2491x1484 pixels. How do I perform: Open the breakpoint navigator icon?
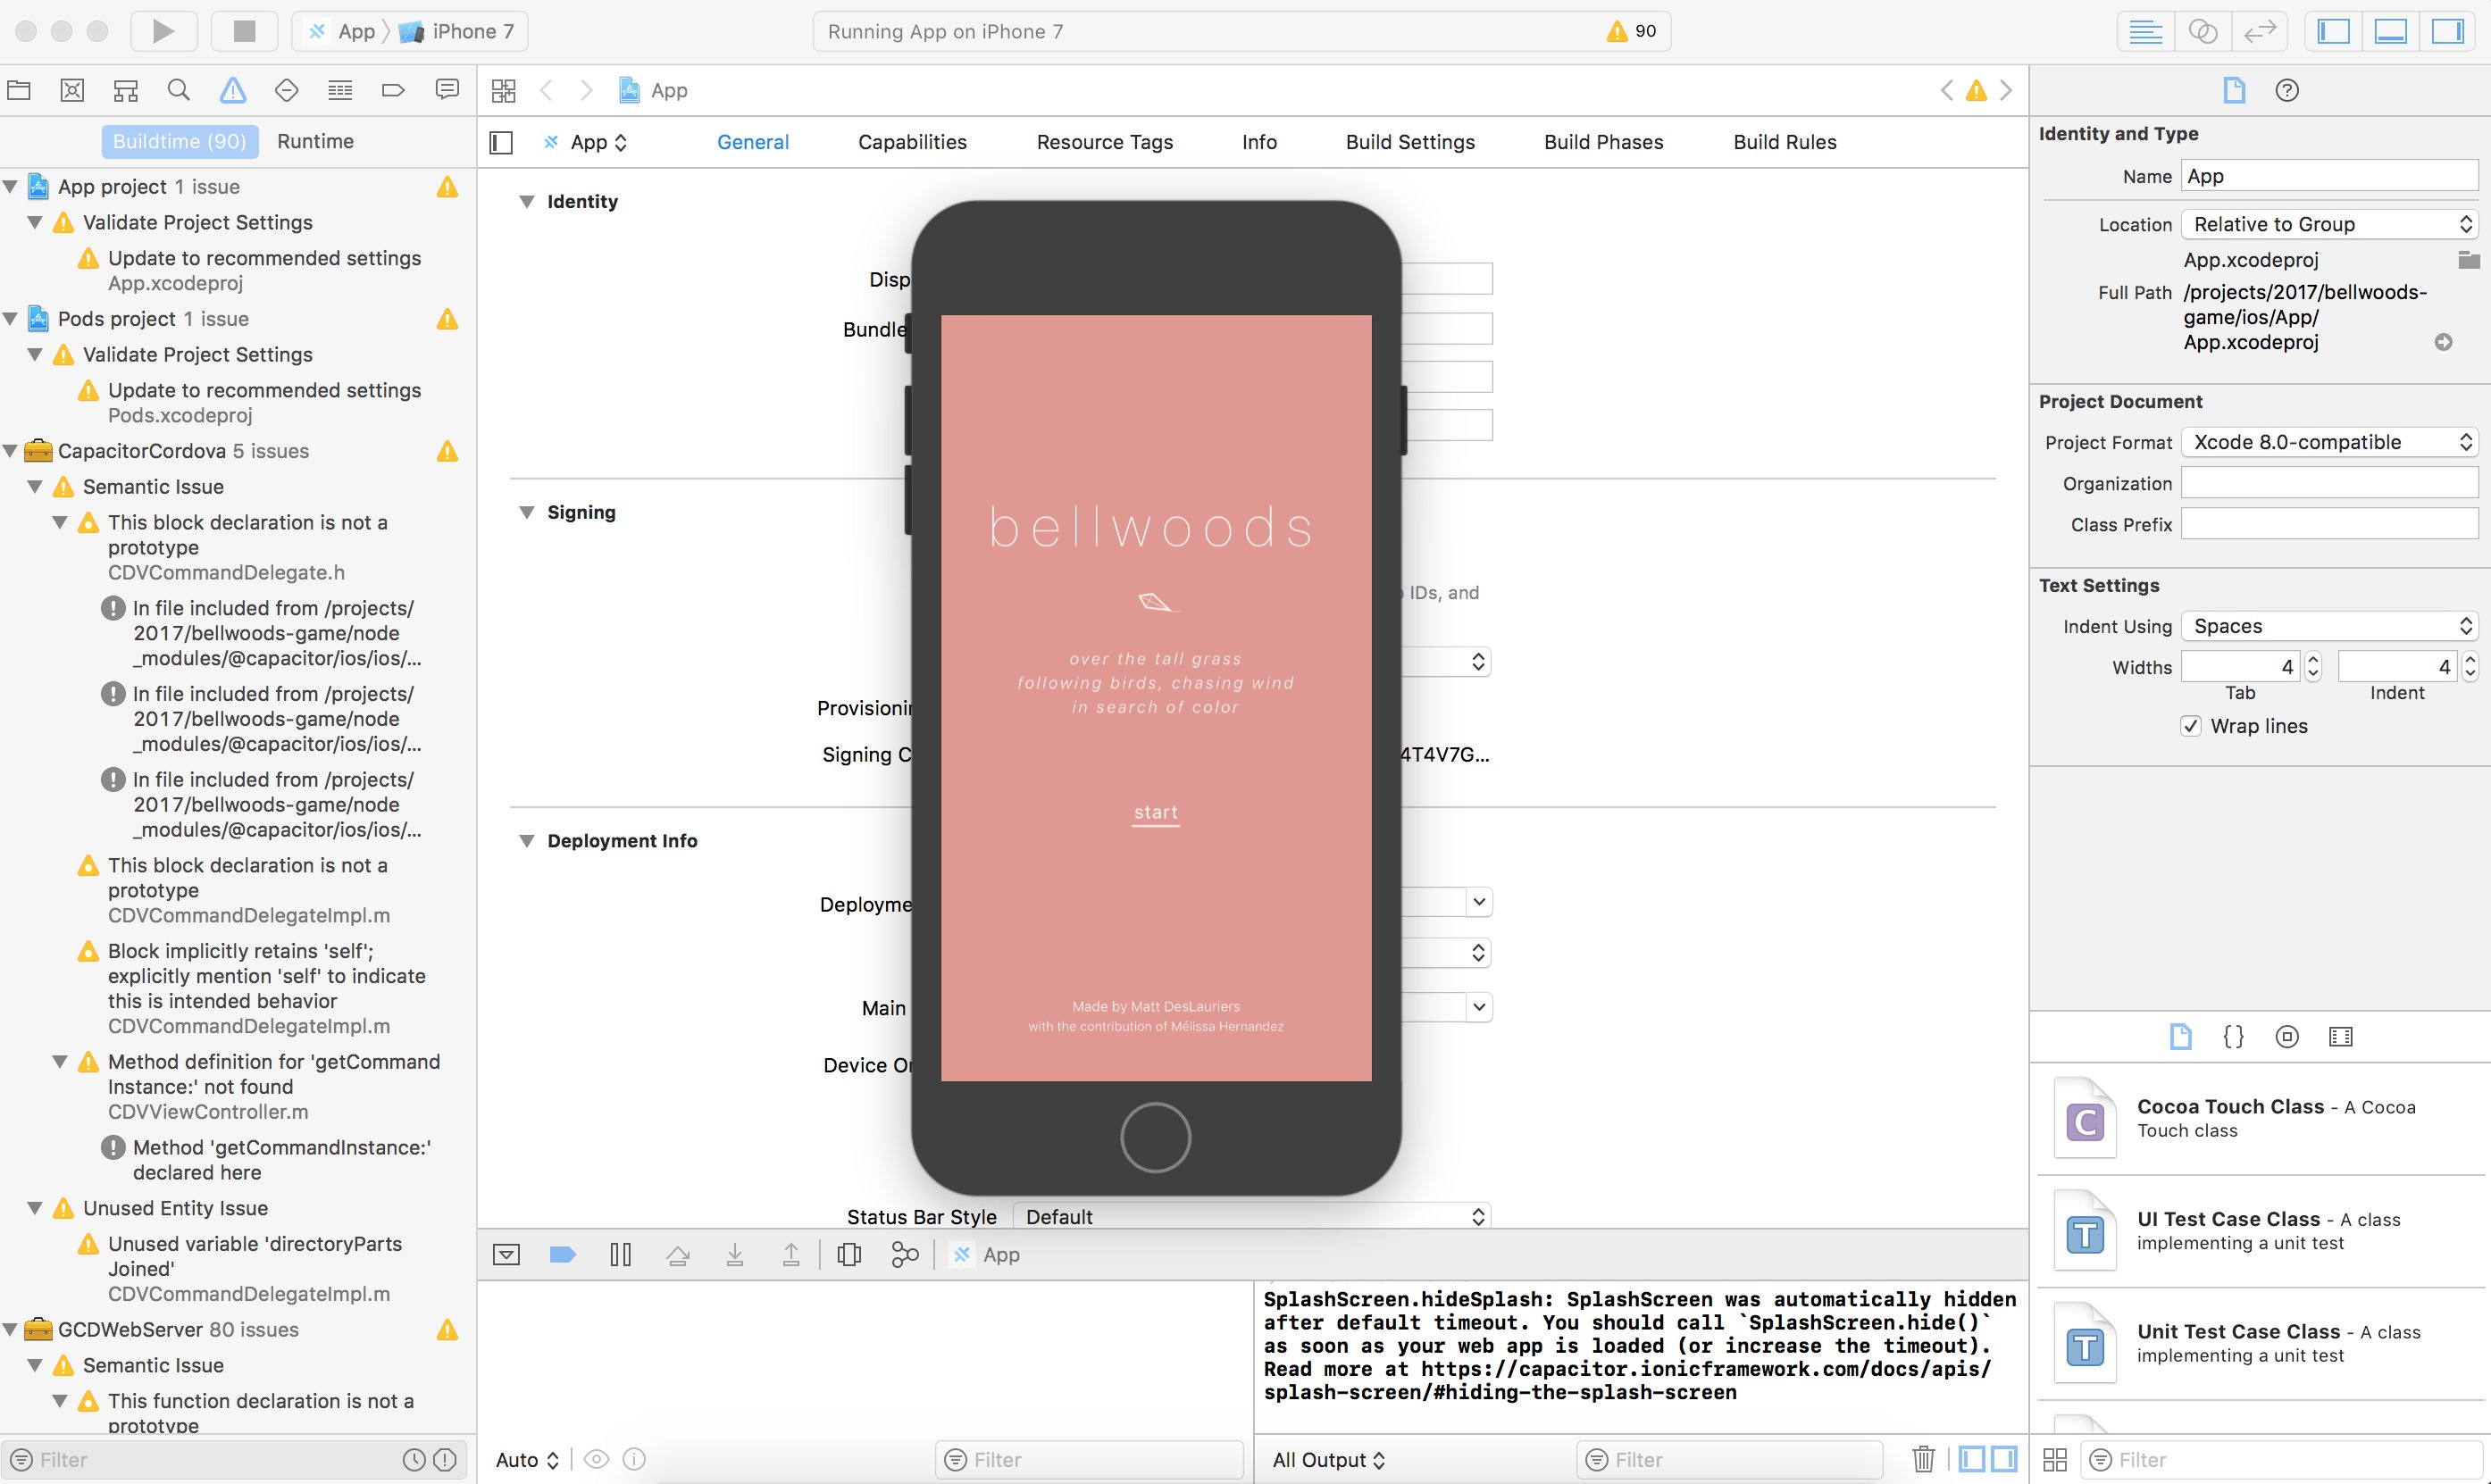[393, 90]
